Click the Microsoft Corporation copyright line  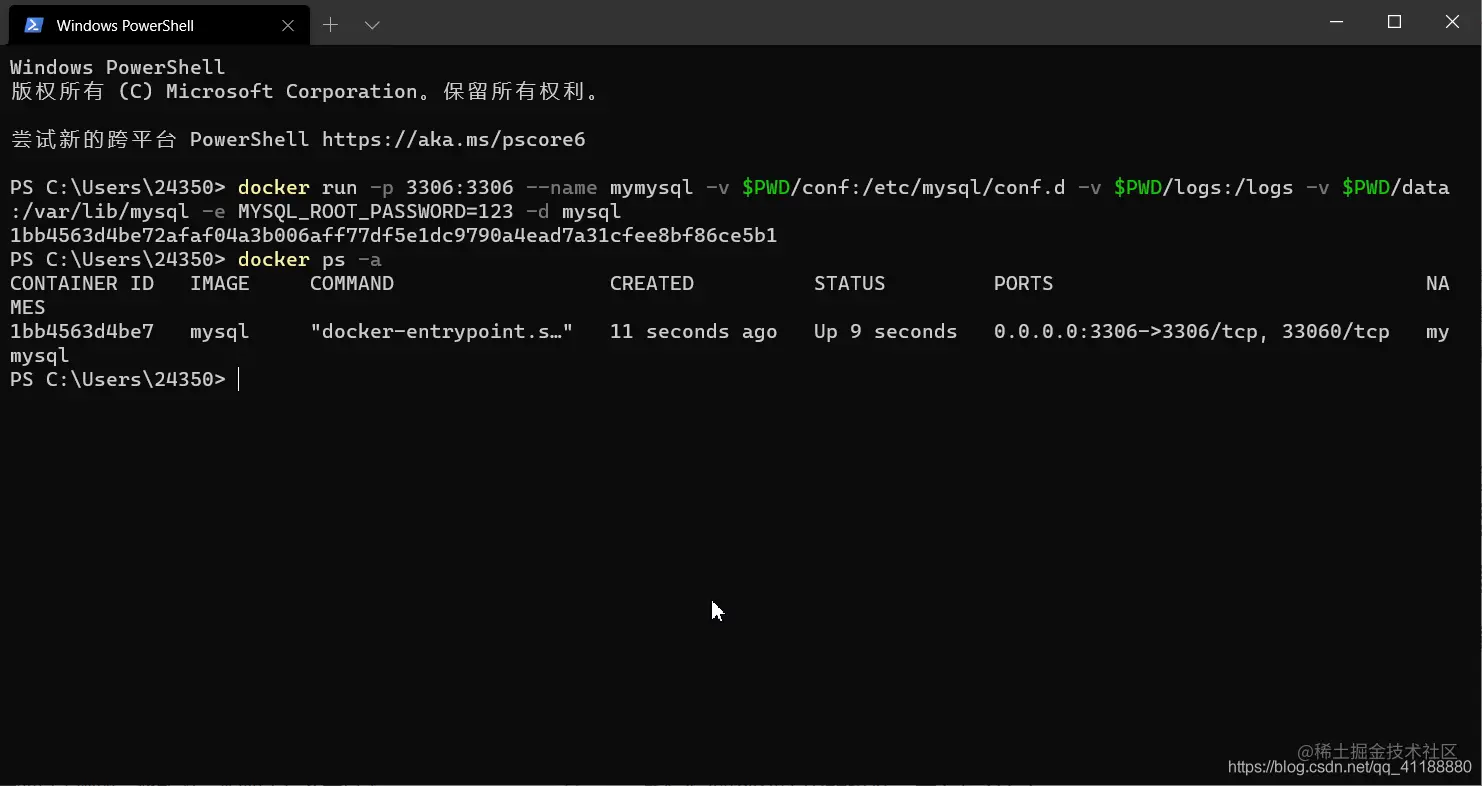306,92
